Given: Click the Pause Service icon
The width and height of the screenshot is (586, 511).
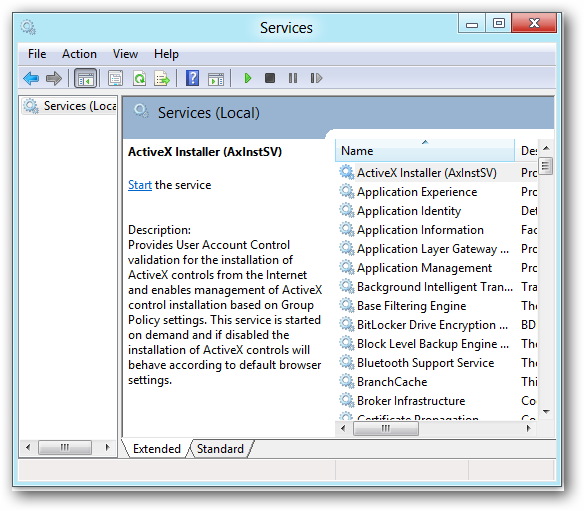Looking at the screenshot, I should coord(293,78).
